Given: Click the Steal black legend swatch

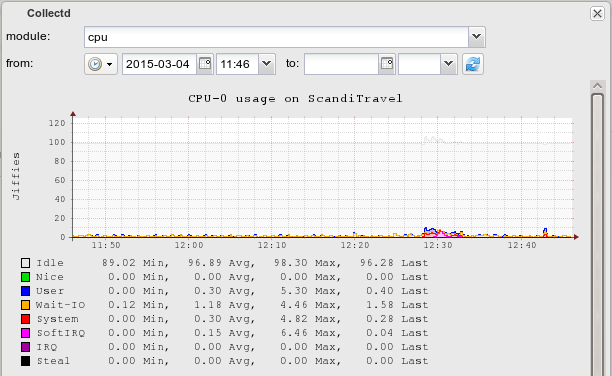Looking at the screenshot, I should point(25,361).
